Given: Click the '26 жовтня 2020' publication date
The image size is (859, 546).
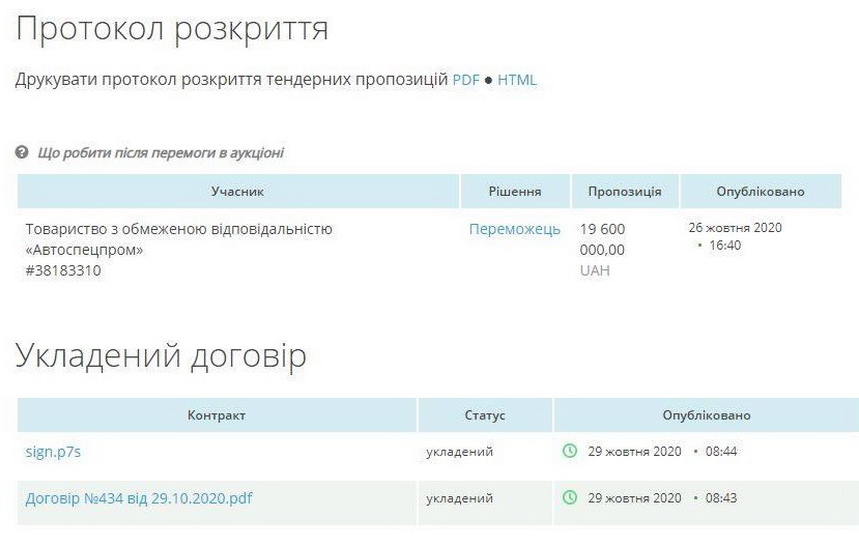Looking at the screenshot, I should [735, 227].
